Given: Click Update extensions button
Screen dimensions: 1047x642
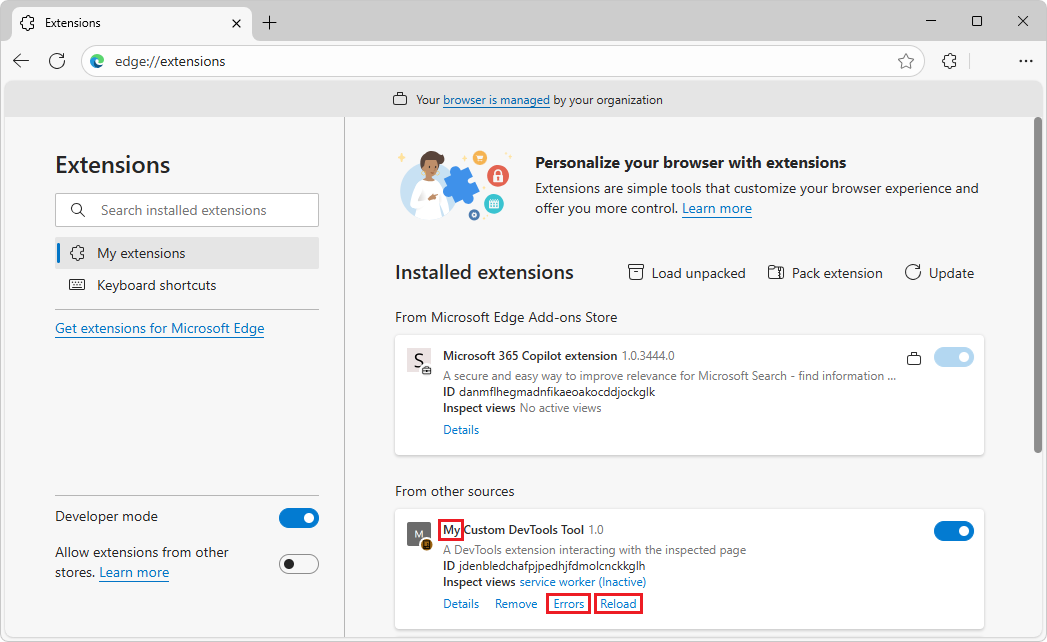Looking at the screenshot, I should 939,273.
